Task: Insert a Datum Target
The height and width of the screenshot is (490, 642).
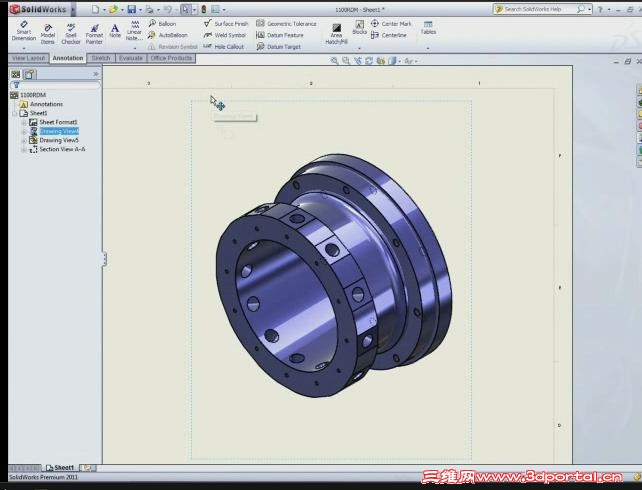Action: point(279,47)
